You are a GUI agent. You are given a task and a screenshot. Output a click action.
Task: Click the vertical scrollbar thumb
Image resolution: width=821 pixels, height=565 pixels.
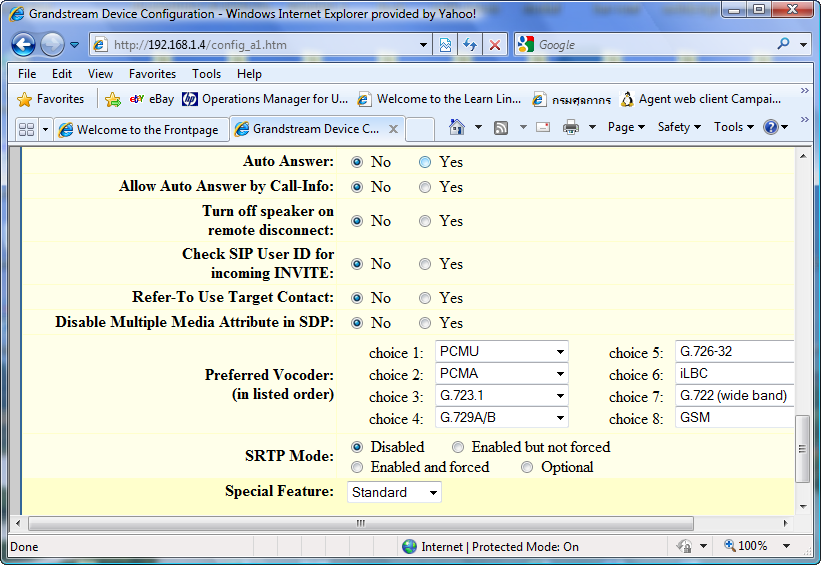[x=802, y=448]
